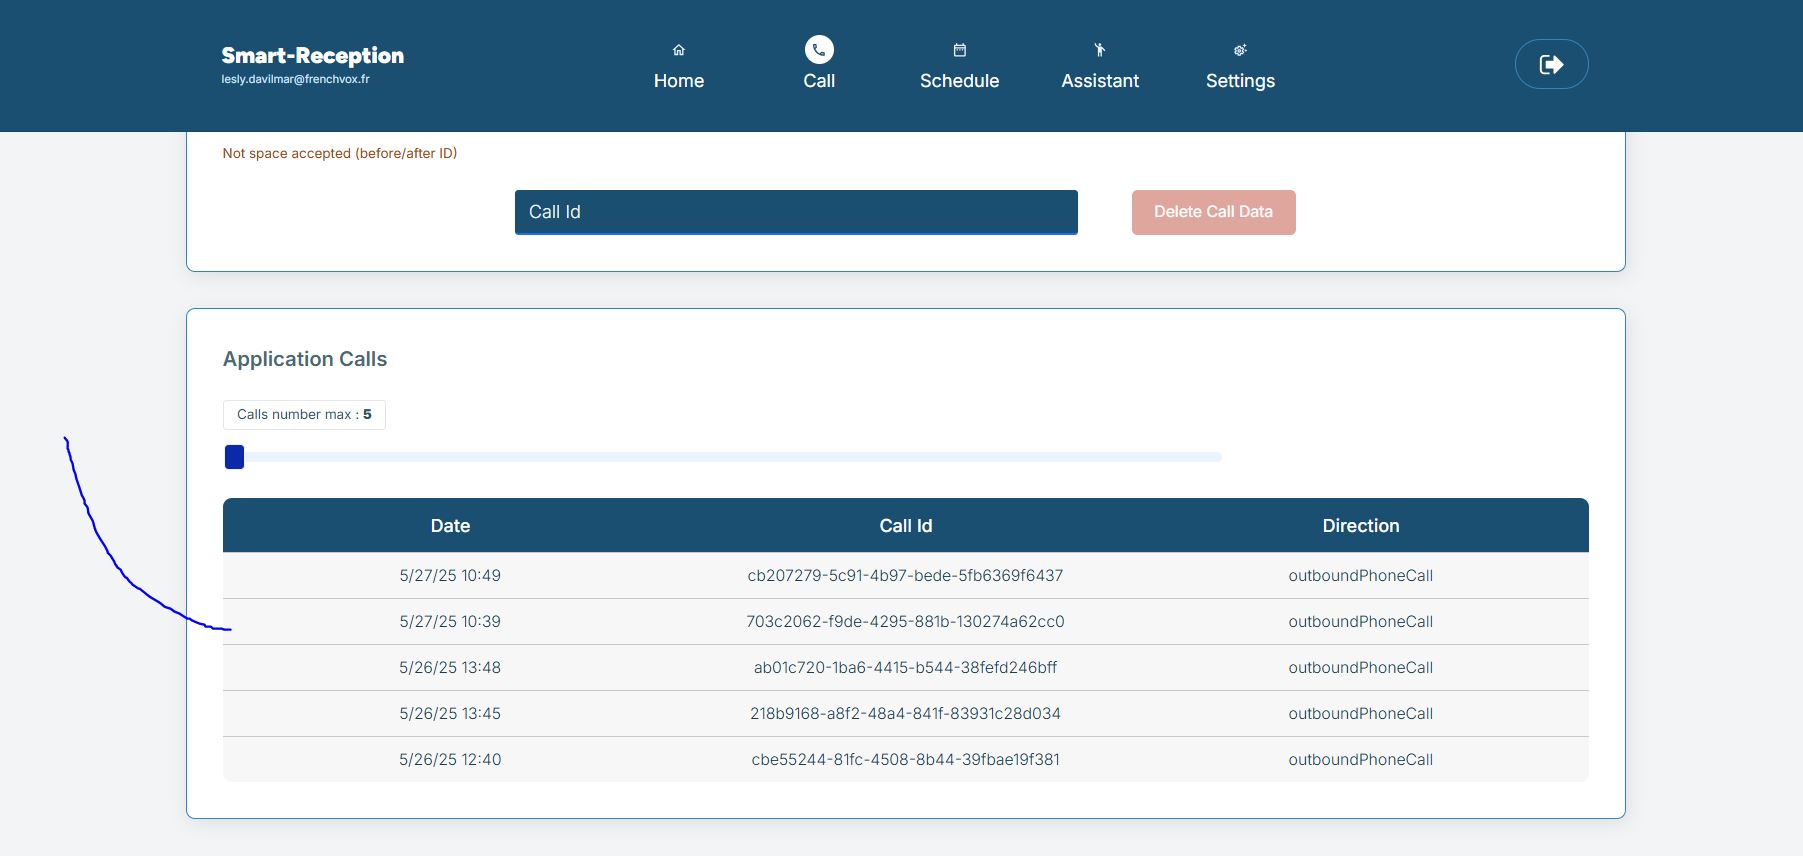Click the Date column header
The image size is (1803, 856).
click(450, 526)
